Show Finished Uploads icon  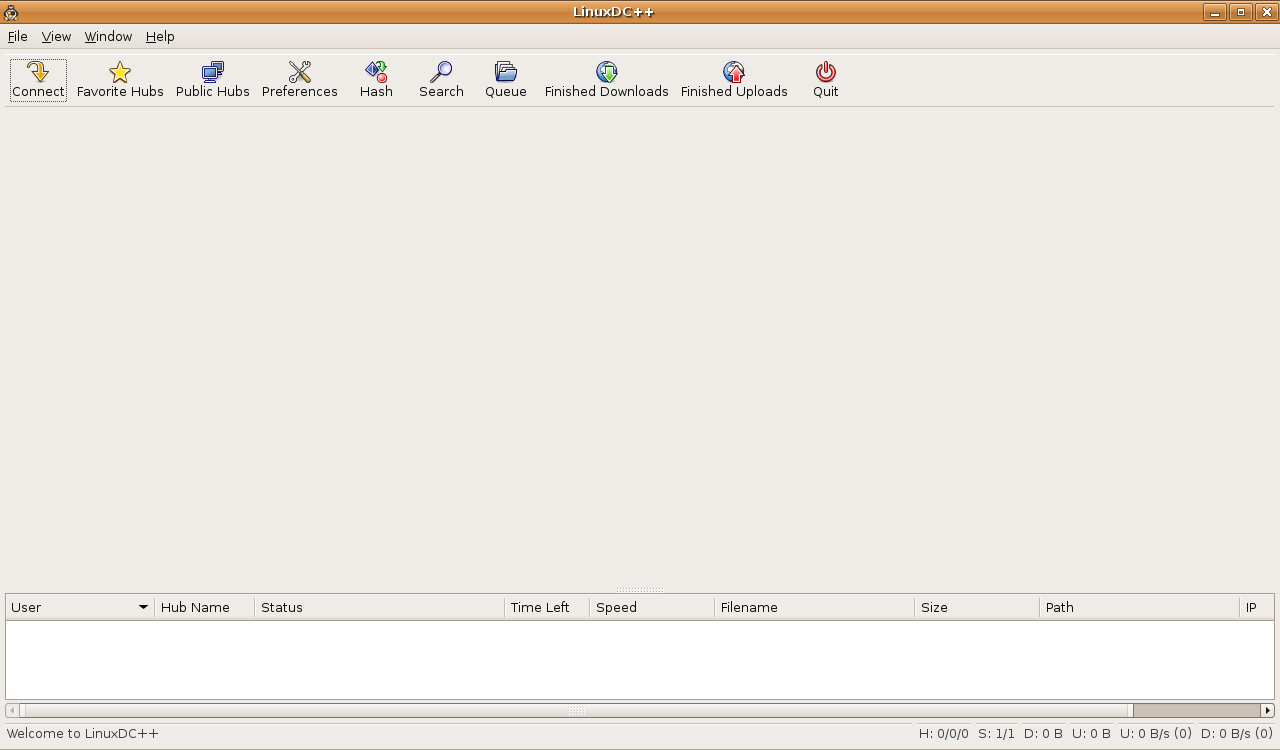pos(734,72)
